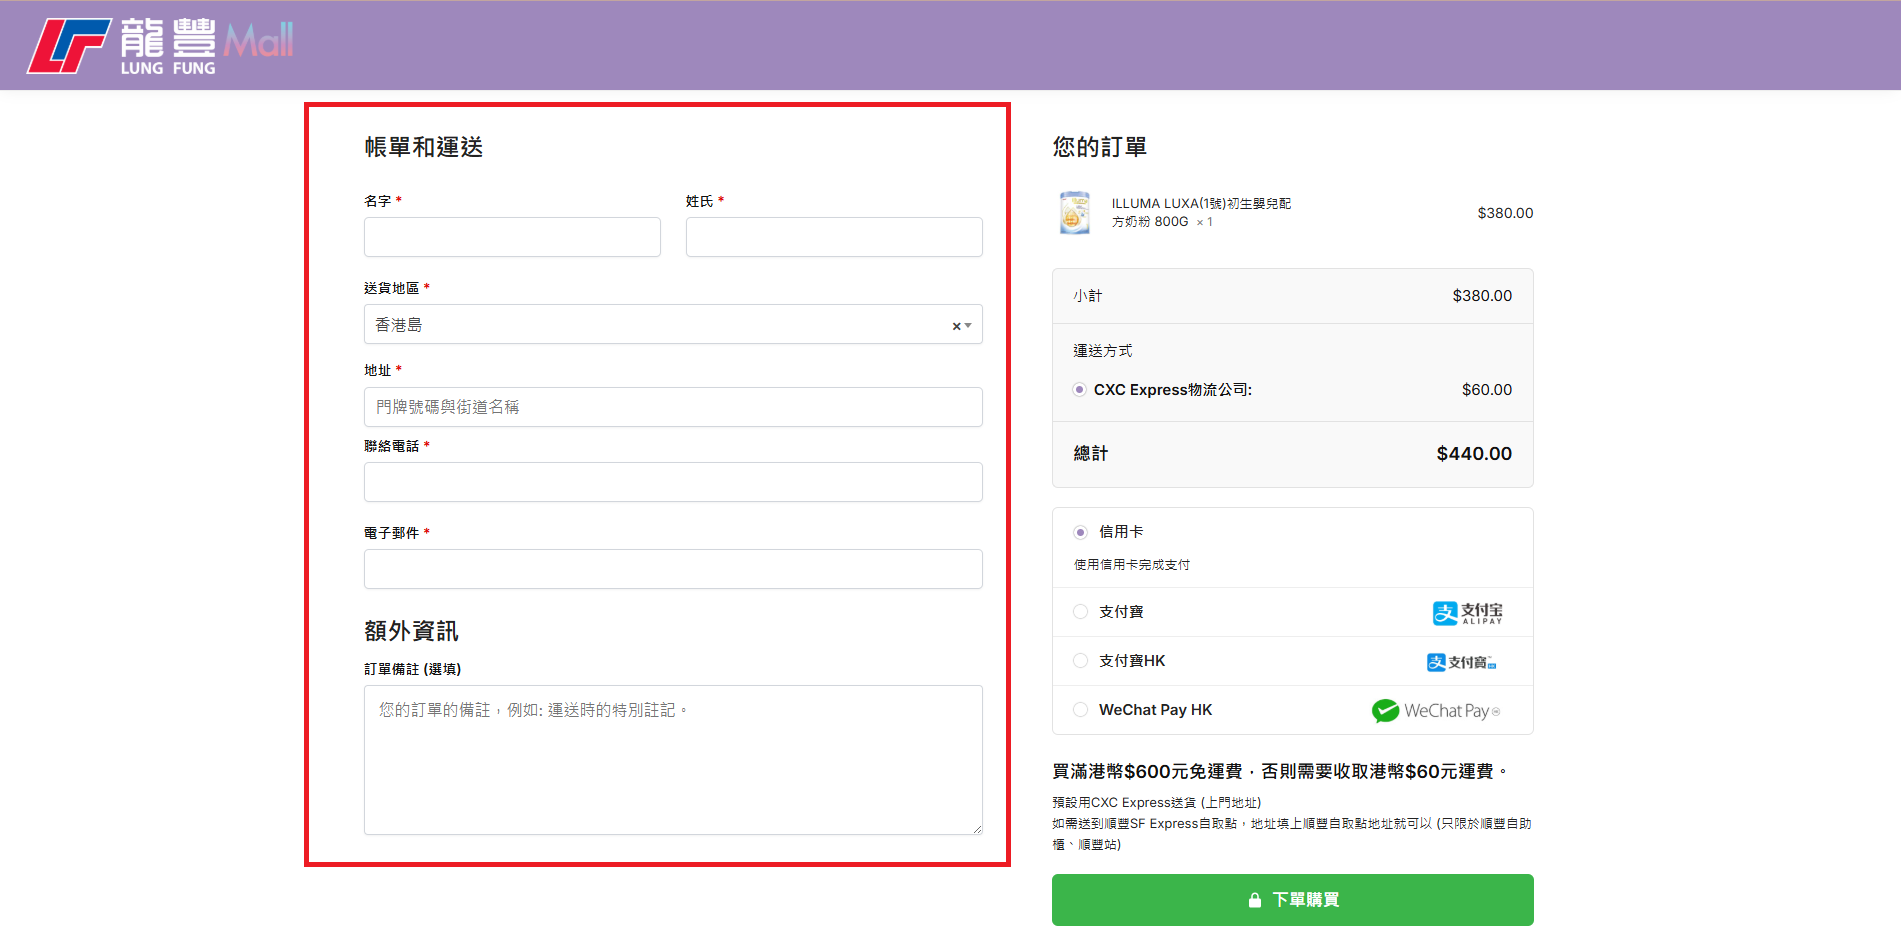Click the Lung Fung Mall logo
Viewport: 1901px width, 938px height.
(x=160, y=46)
